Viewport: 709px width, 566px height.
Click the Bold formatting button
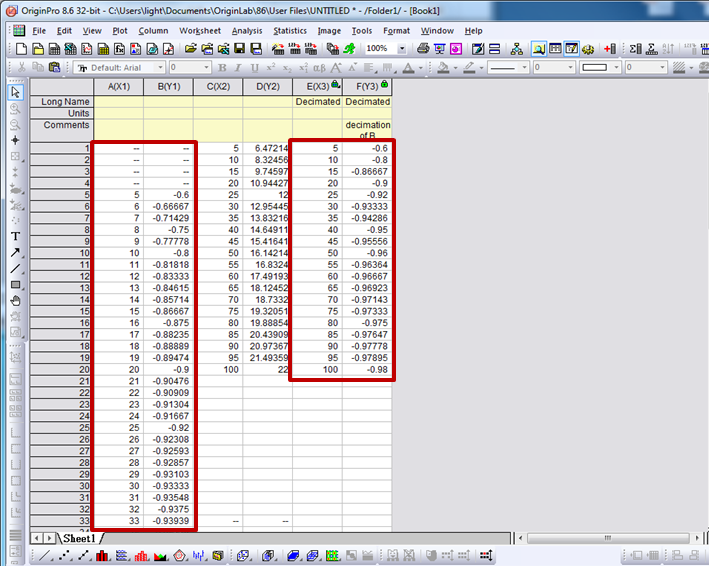[x=223, y=68]
